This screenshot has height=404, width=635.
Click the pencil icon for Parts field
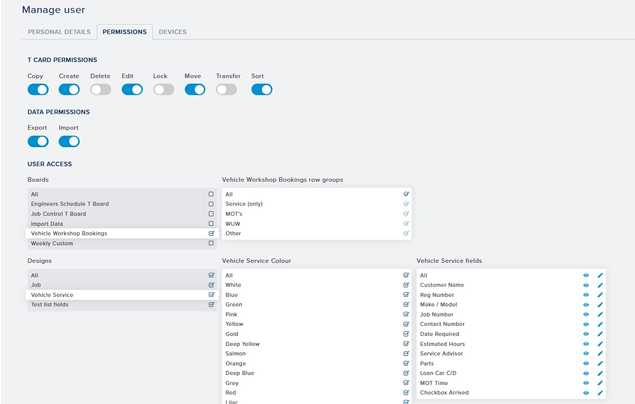point(600,363)
